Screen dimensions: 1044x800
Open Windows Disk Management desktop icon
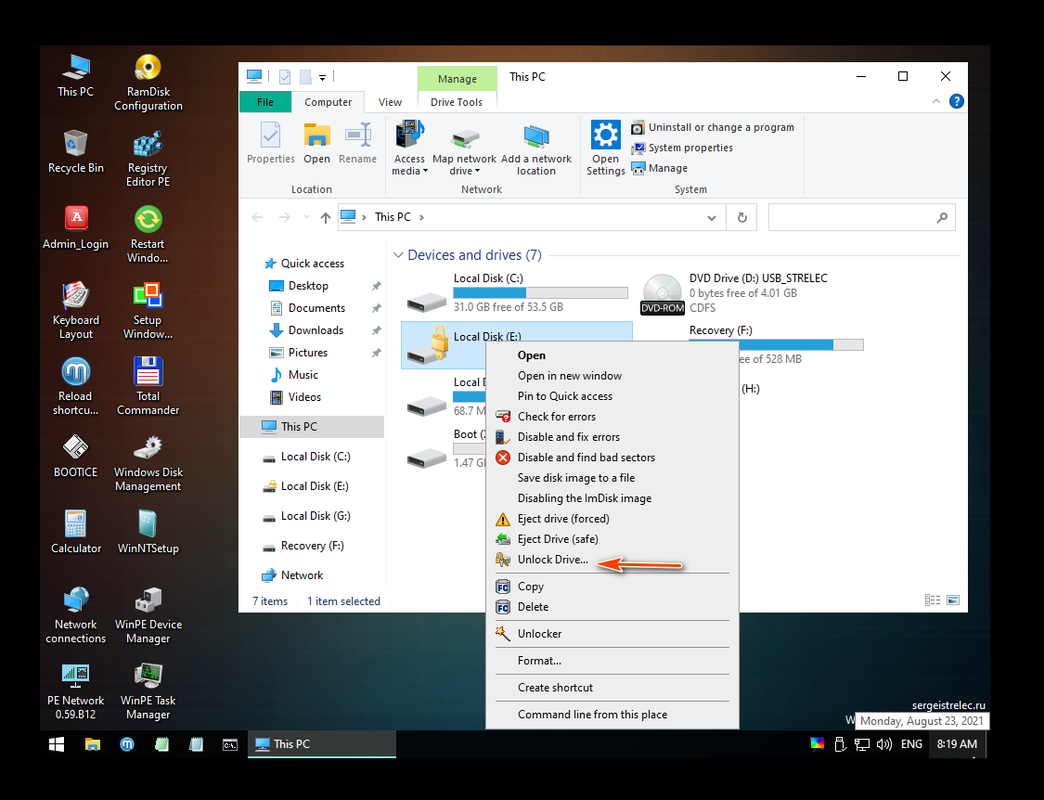pos(148,463)
